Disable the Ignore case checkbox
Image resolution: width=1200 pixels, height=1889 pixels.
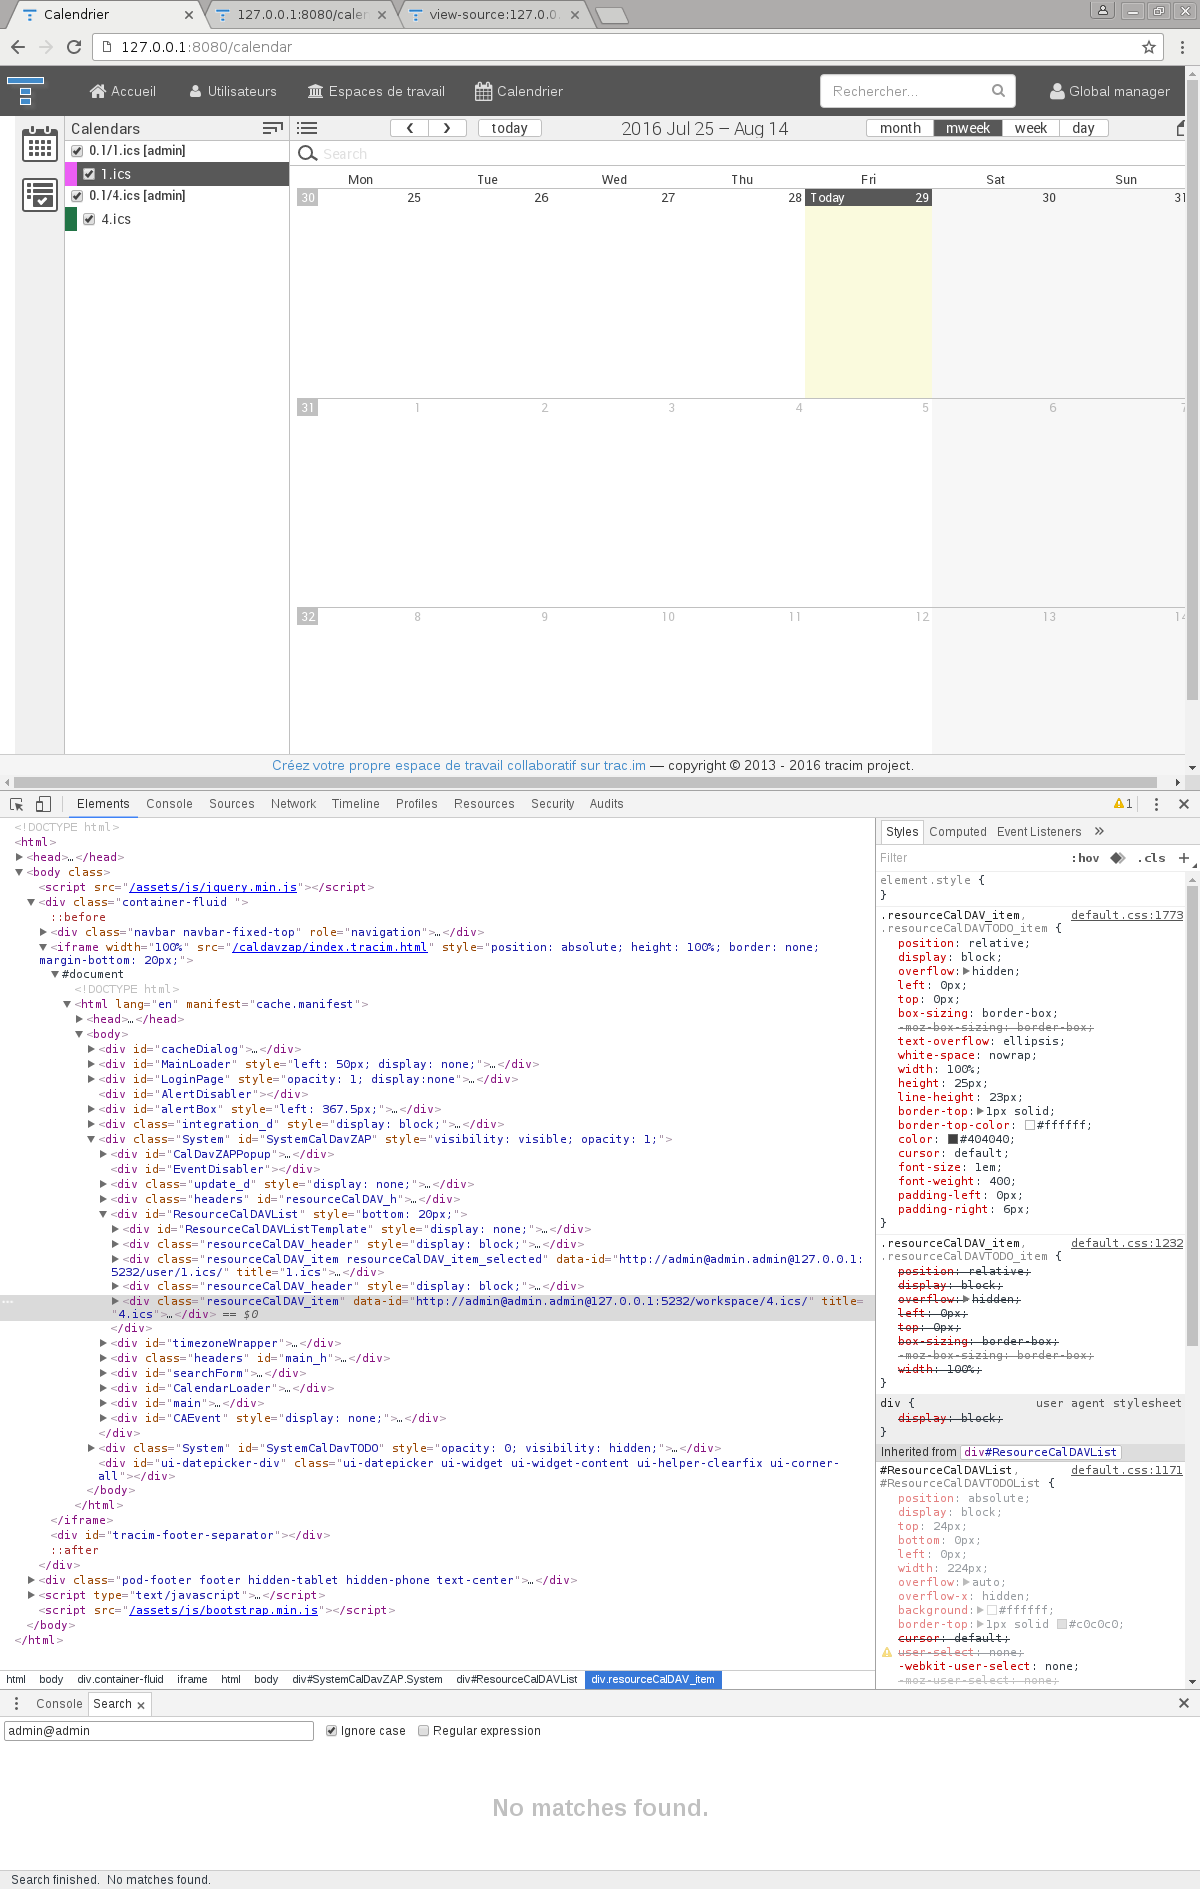332,1731
